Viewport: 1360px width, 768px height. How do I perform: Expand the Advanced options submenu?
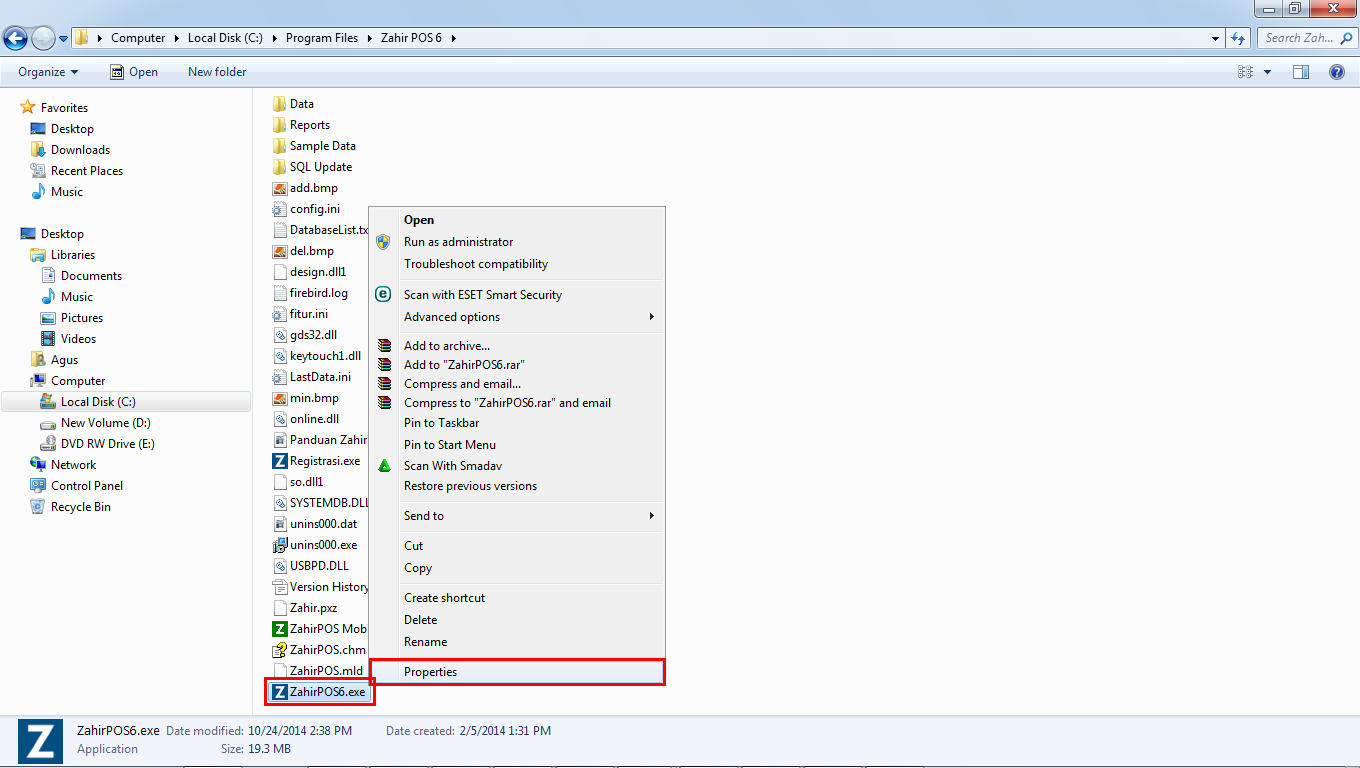(517, 317)
